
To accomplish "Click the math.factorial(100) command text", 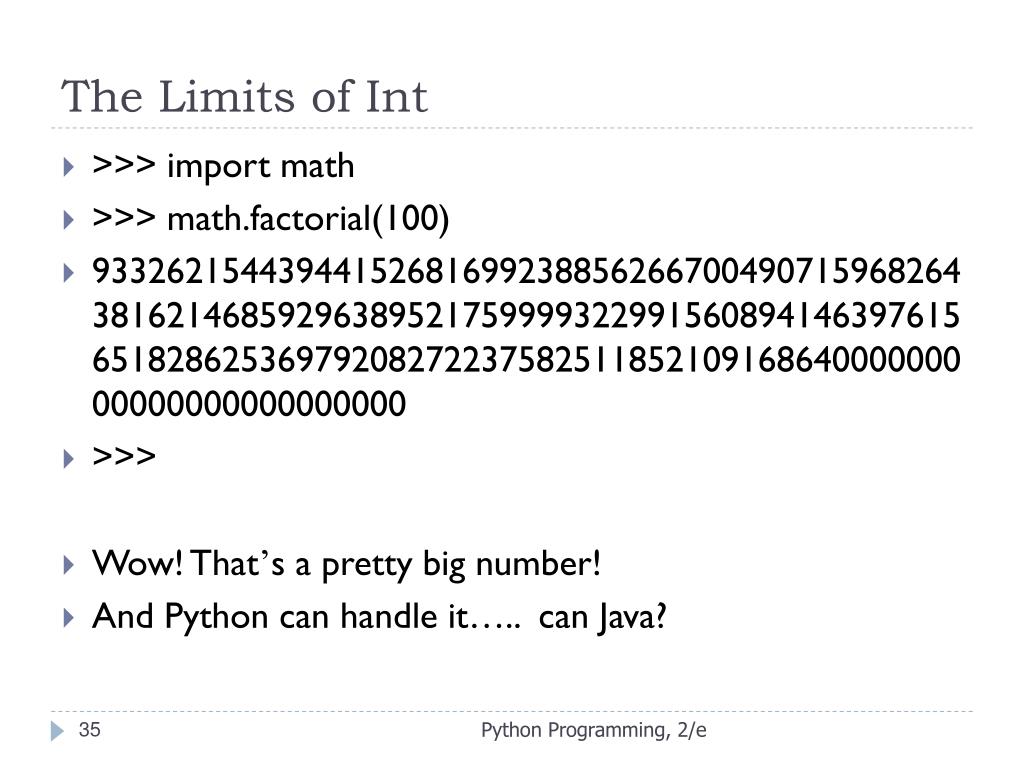I will pyautogui.click(x=308, y=219).
